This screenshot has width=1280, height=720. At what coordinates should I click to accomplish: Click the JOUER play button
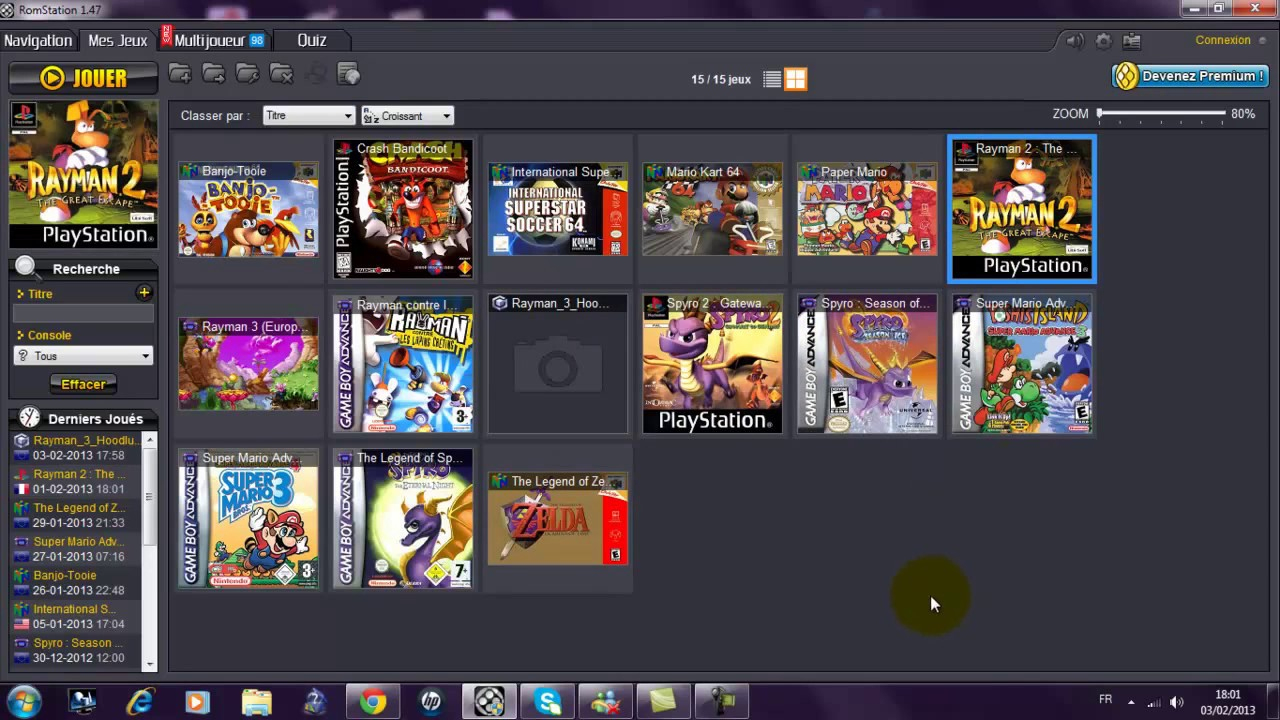83,78
